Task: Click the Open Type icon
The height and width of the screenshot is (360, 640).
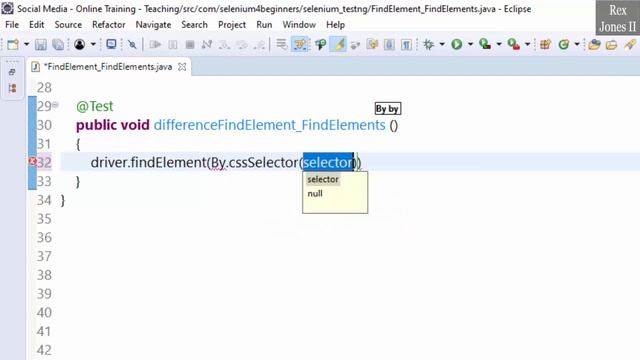Action: [x=594, y=44]
